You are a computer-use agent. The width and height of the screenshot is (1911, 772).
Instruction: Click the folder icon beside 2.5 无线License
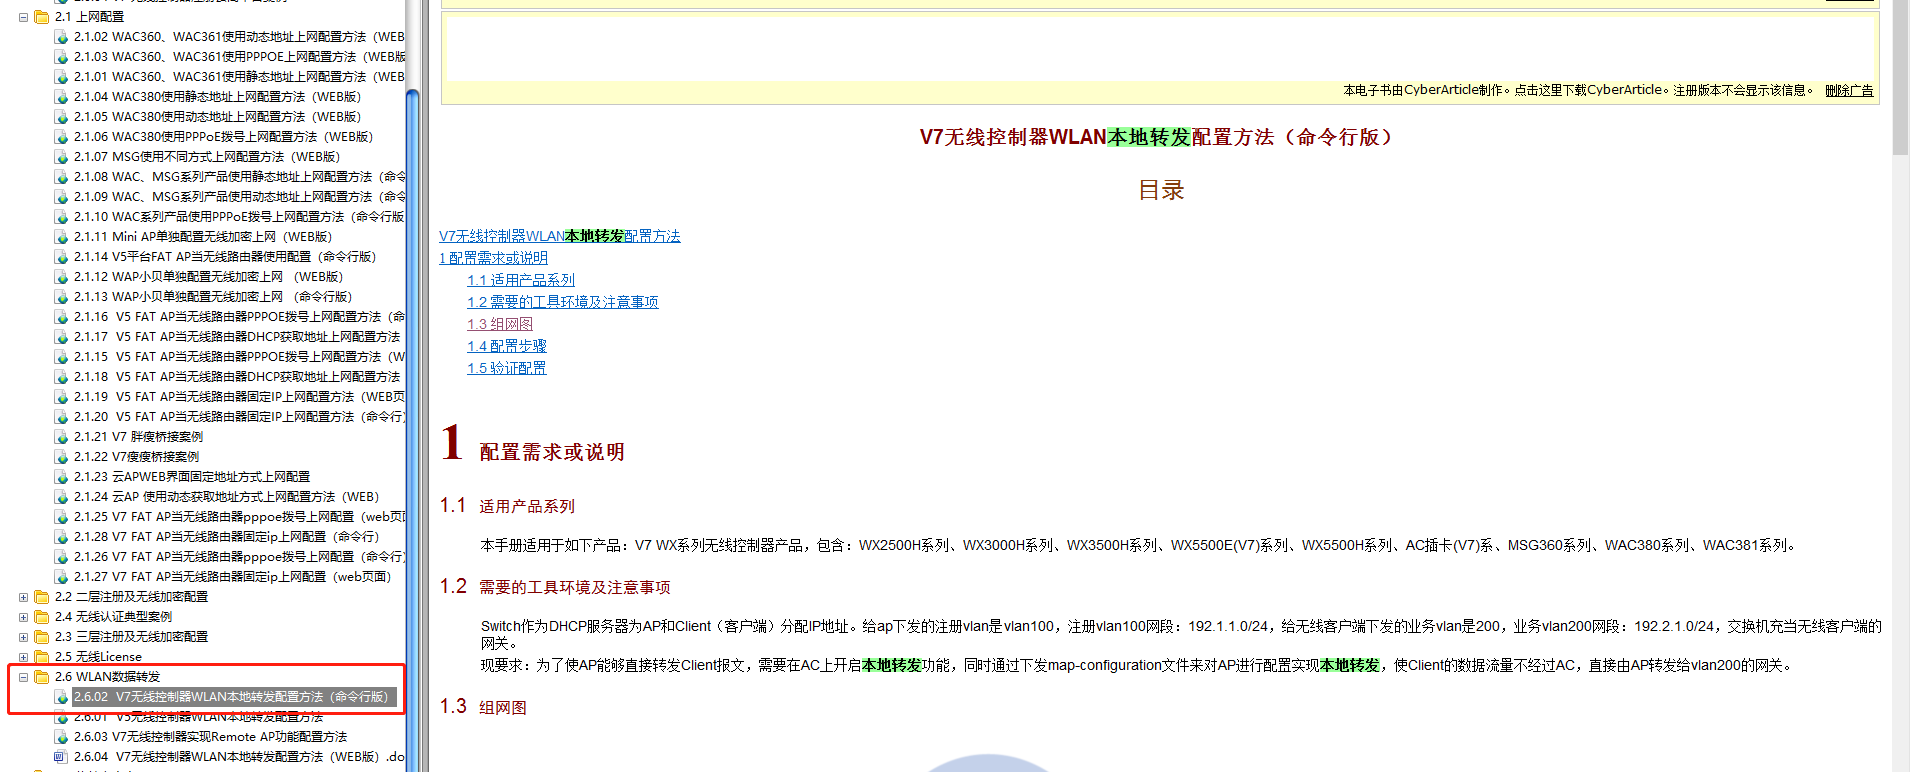click(41, 657)
